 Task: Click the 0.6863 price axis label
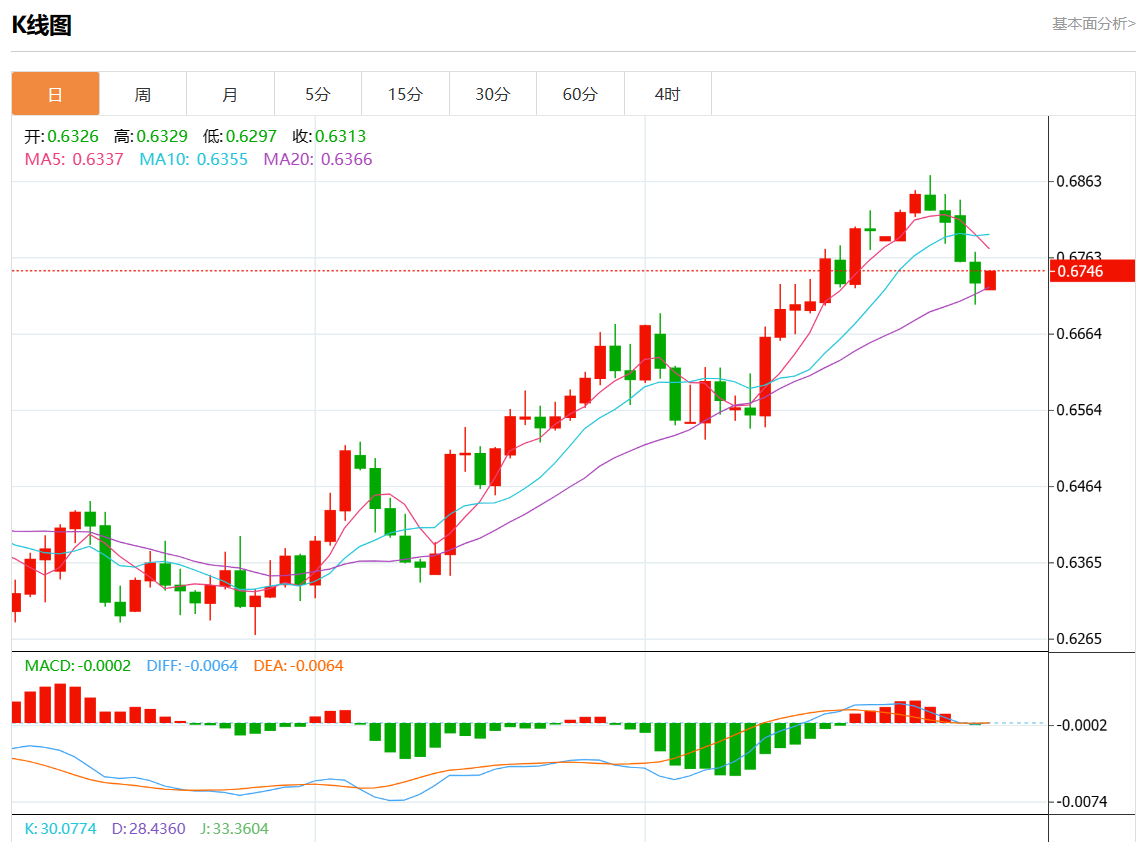pyautogui.click(x=1079, y=181)
